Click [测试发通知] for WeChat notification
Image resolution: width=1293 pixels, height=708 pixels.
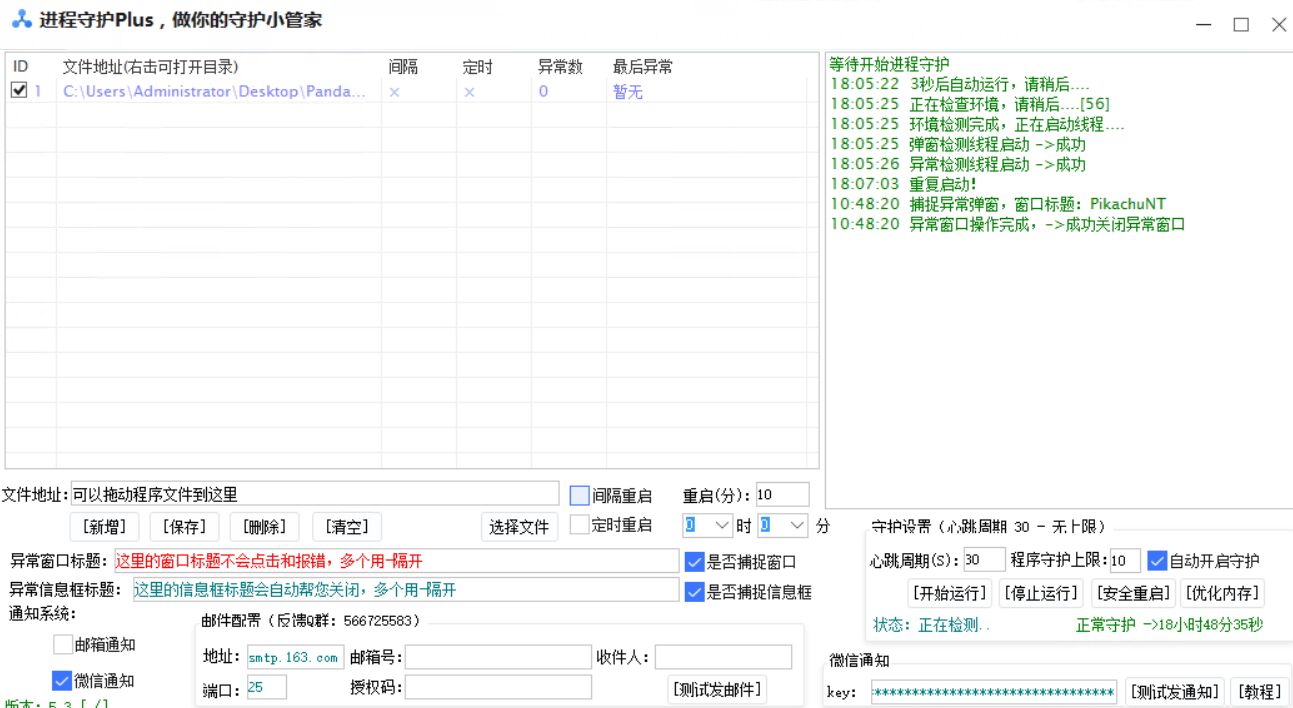pos(1175,692)
